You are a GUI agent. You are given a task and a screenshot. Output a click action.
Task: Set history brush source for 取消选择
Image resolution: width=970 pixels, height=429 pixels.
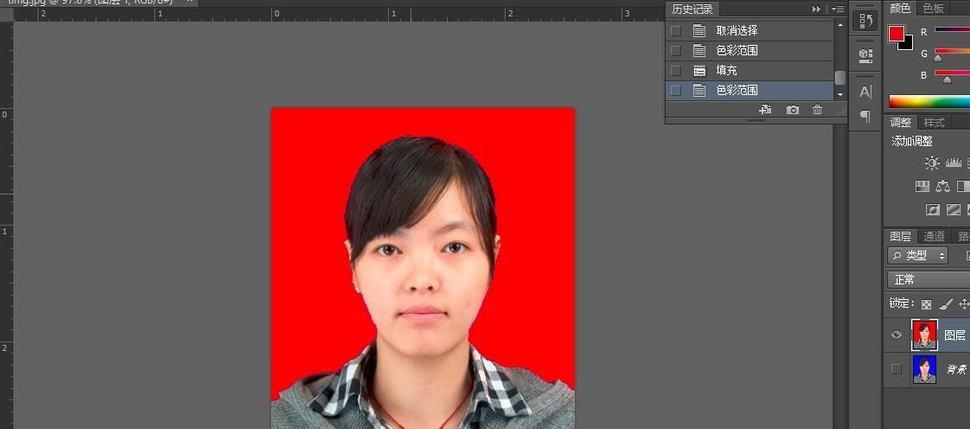[x=676, y=30]
